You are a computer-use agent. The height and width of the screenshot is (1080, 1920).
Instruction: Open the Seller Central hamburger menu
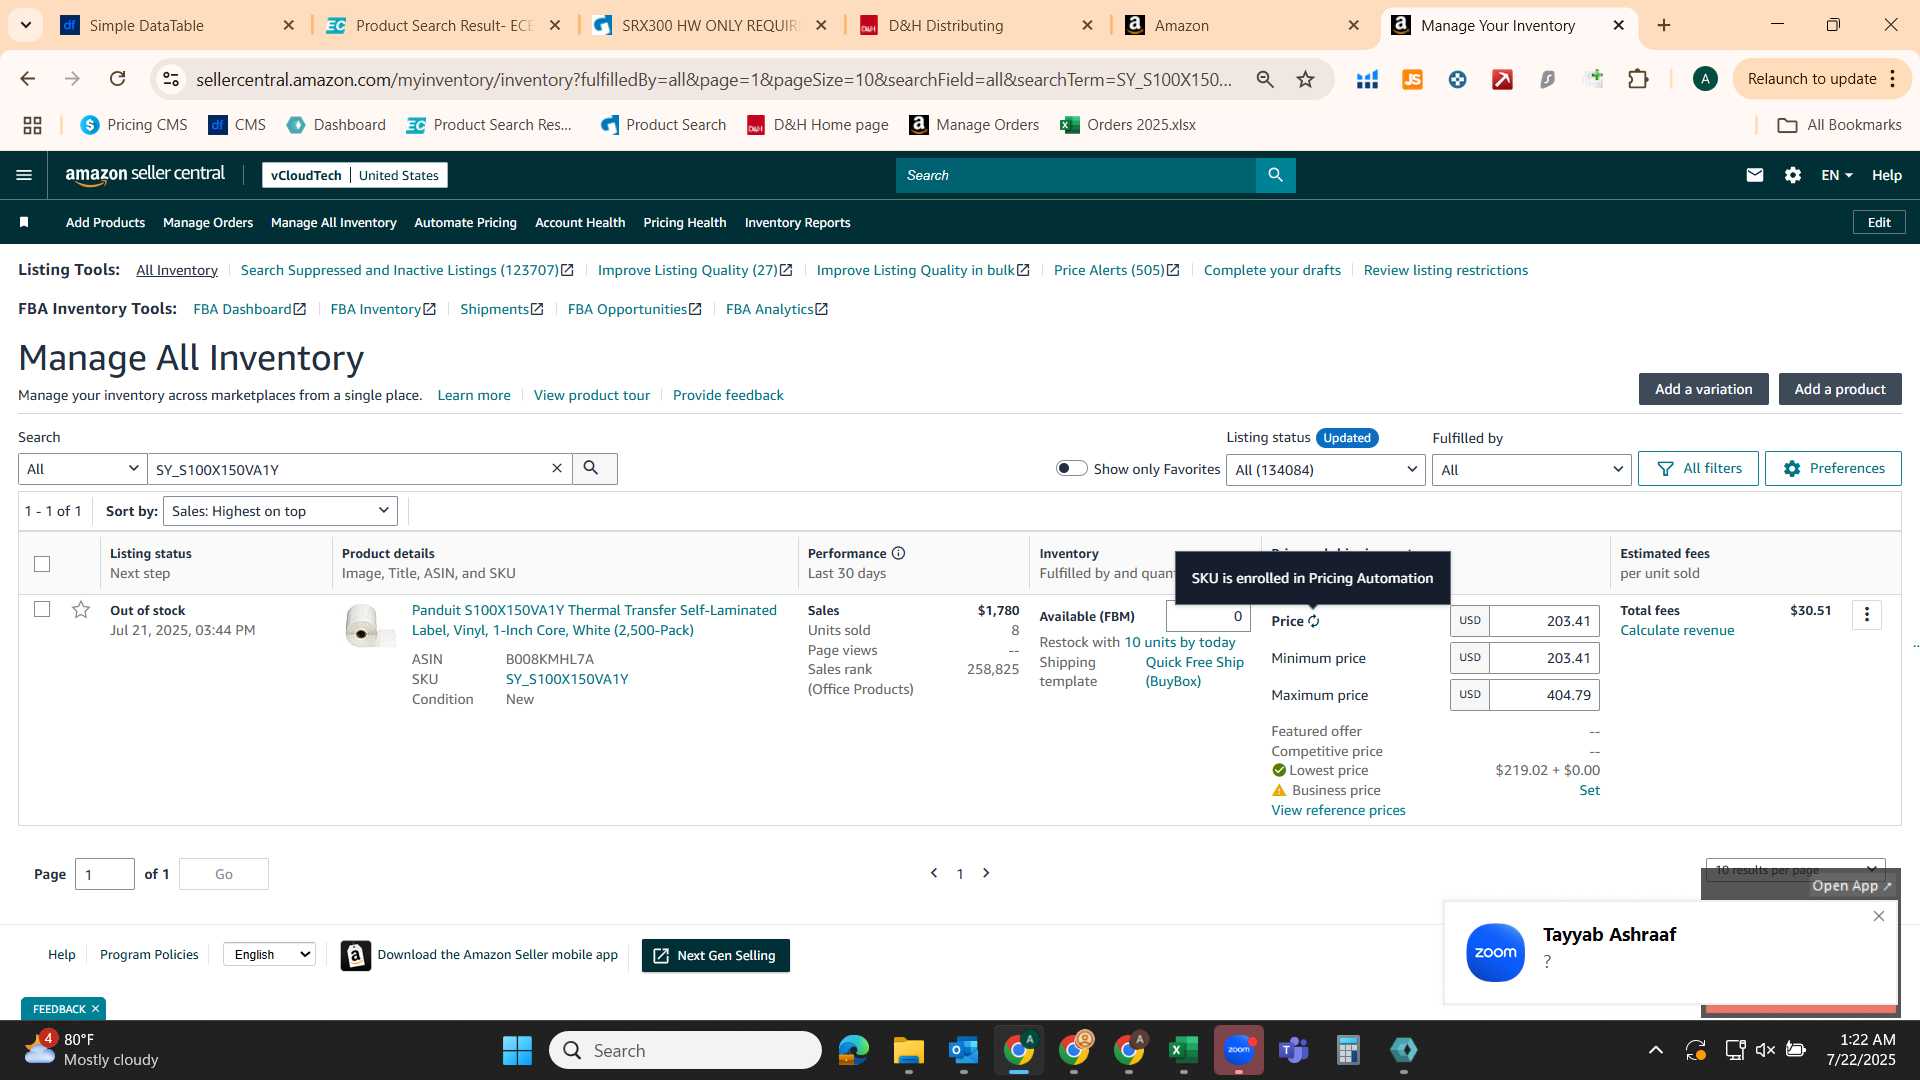tap(24, 175)
